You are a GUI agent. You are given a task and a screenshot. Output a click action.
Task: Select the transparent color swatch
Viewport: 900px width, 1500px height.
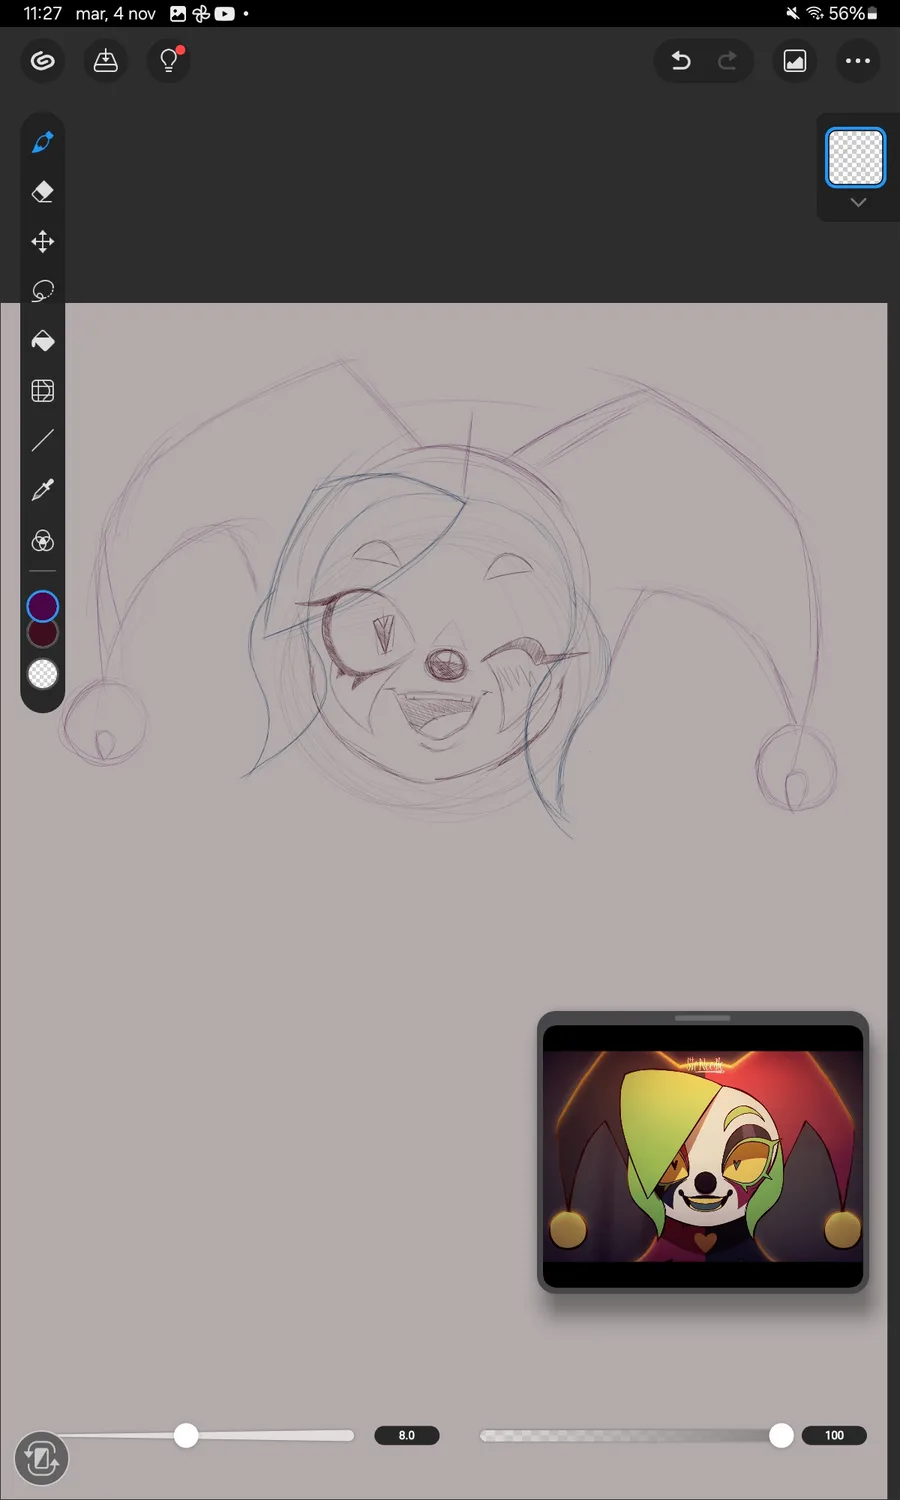pyautogui.click(x=42, y=675)
